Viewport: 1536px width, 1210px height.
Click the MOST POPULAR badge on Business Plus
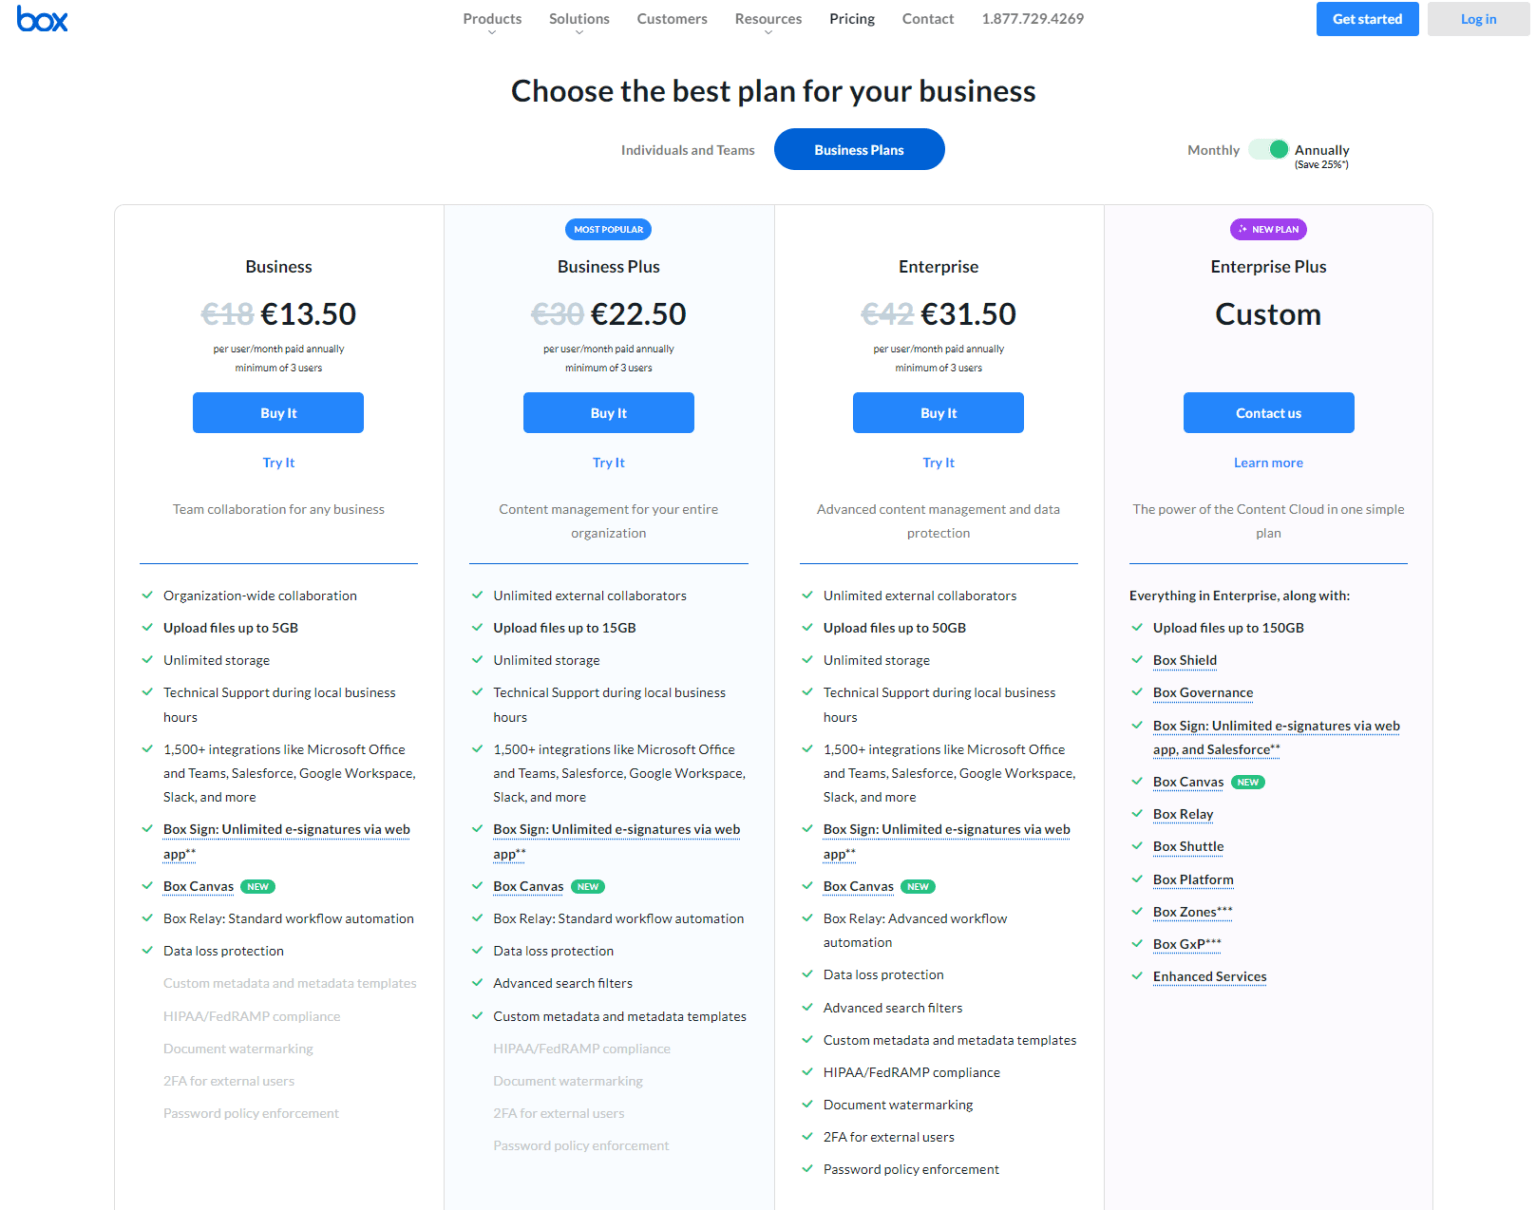tap(608, 229)
